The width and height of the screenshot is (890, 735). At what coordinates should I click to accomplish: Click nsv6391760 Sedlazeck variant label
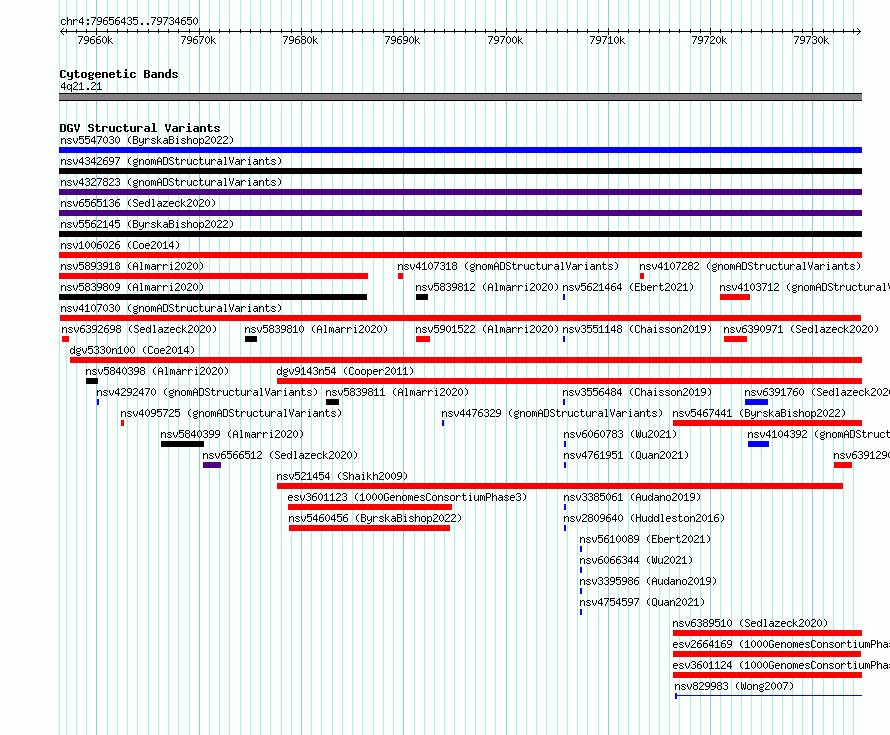[817, 392]
